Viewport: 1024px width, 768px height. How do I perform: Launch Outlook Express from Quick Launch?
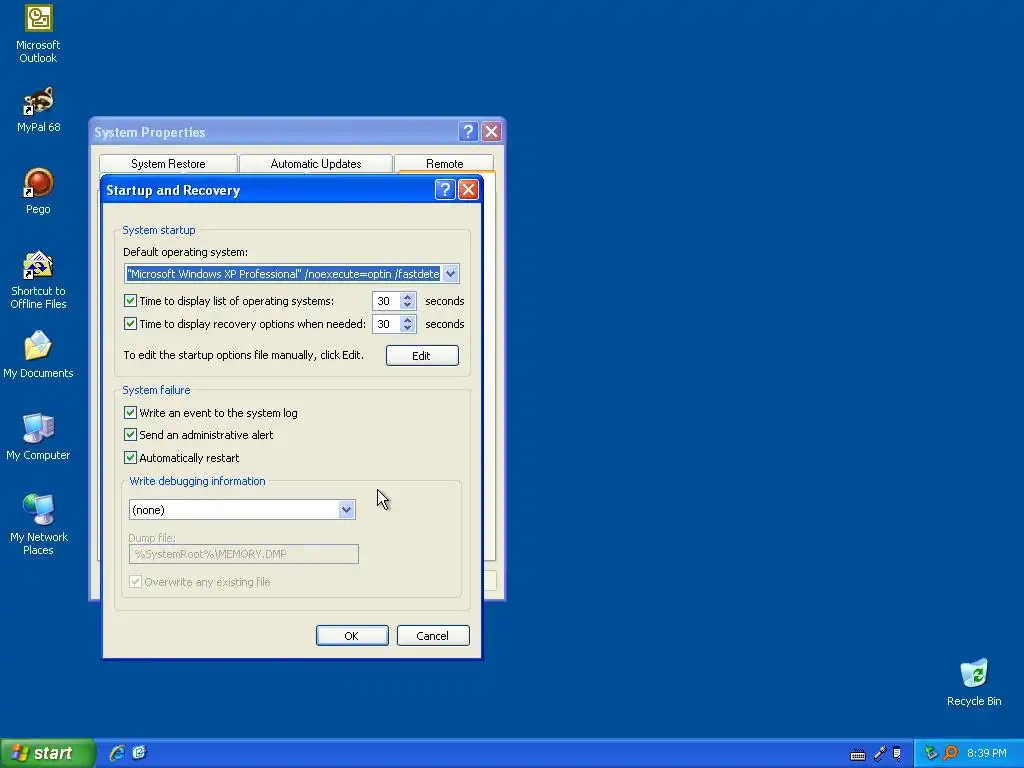coord(139,753)
